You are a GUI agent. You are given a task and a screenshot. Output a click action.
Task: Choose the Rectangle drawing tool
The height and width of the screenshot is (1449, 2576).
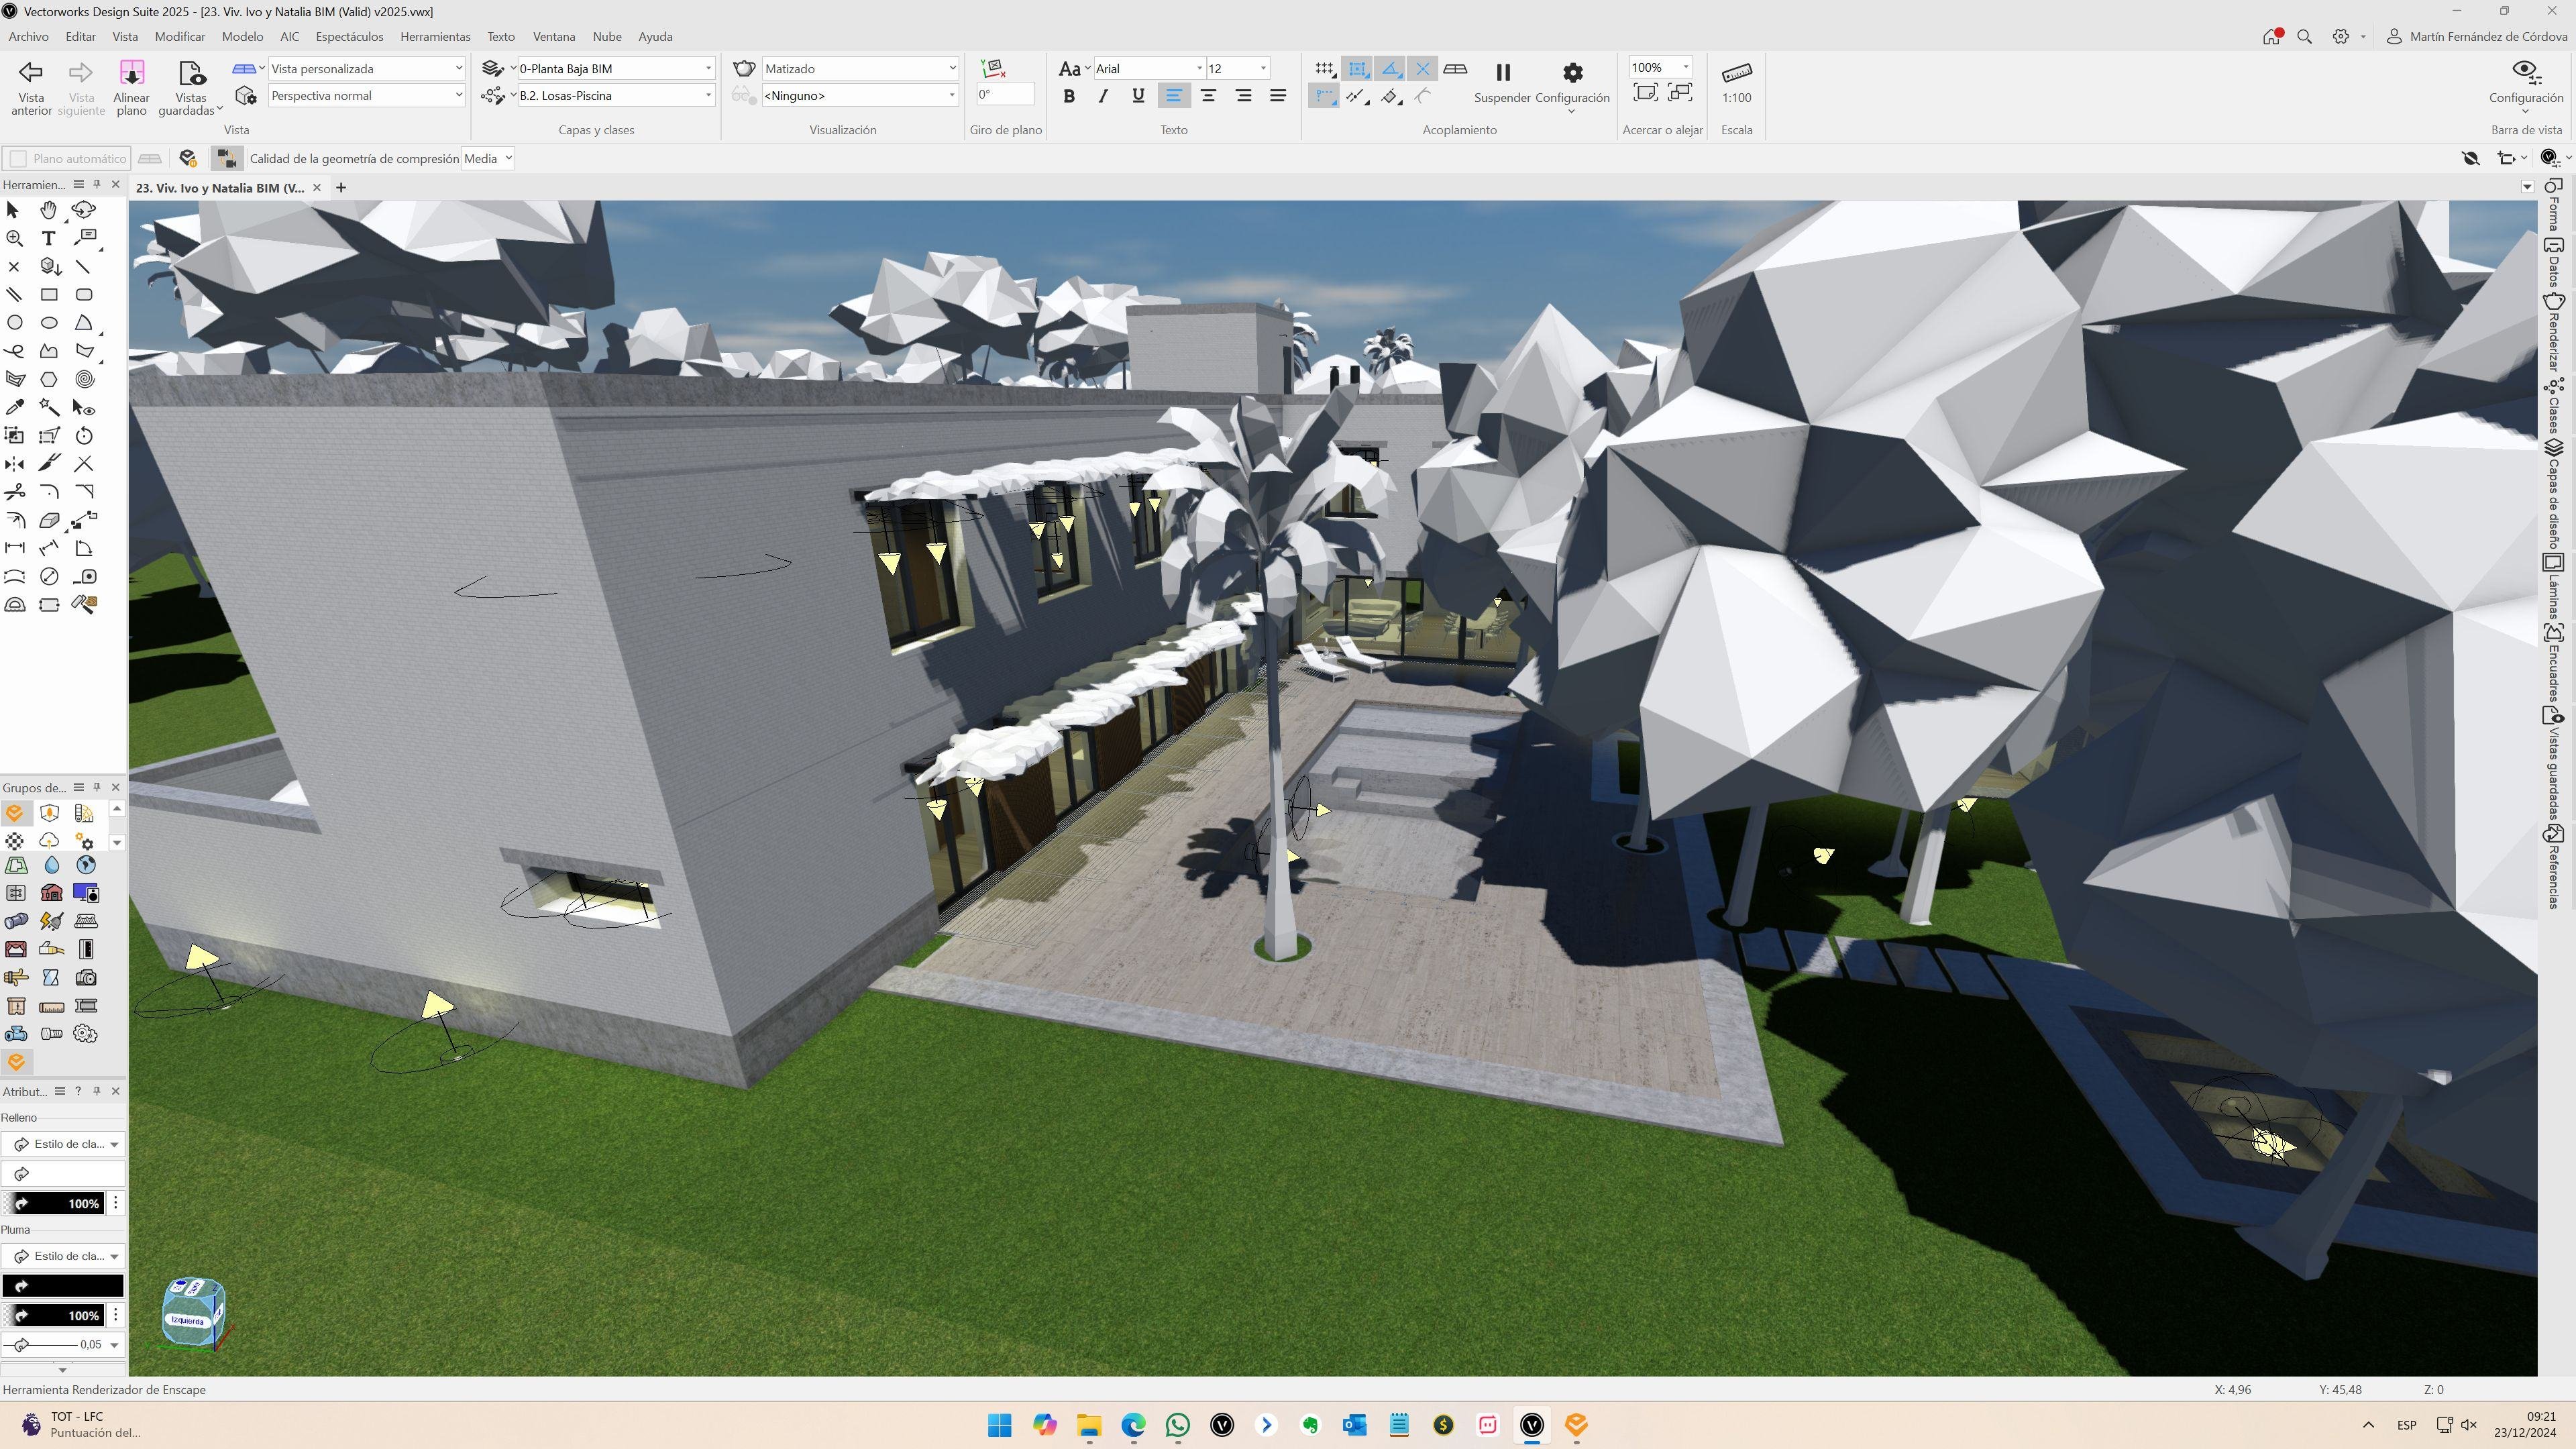48,295
